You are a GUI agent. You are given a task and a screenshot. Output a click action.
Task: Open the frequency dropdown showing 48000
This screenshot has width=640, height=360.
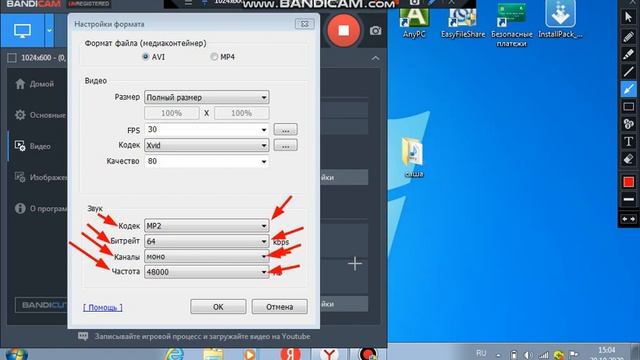[207, 272]
